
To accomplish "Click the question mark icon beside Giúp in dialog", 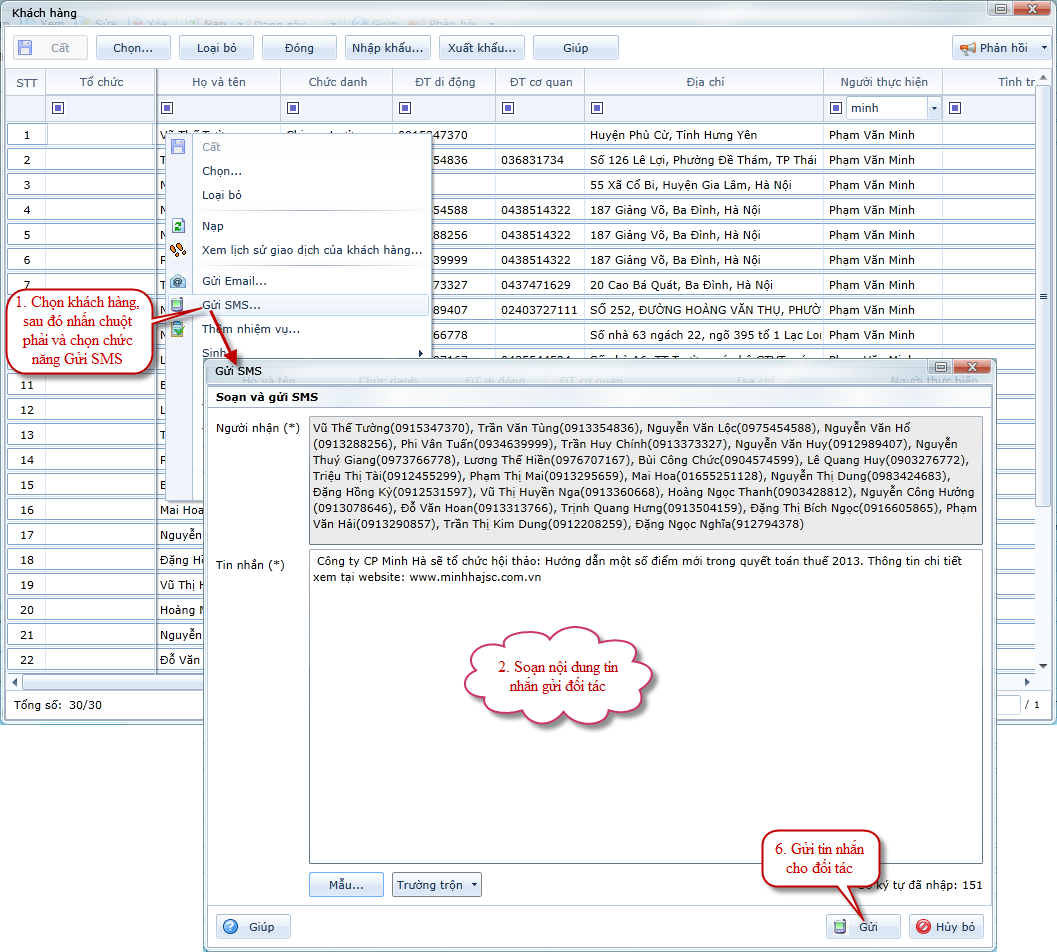I will click(231, 927).
